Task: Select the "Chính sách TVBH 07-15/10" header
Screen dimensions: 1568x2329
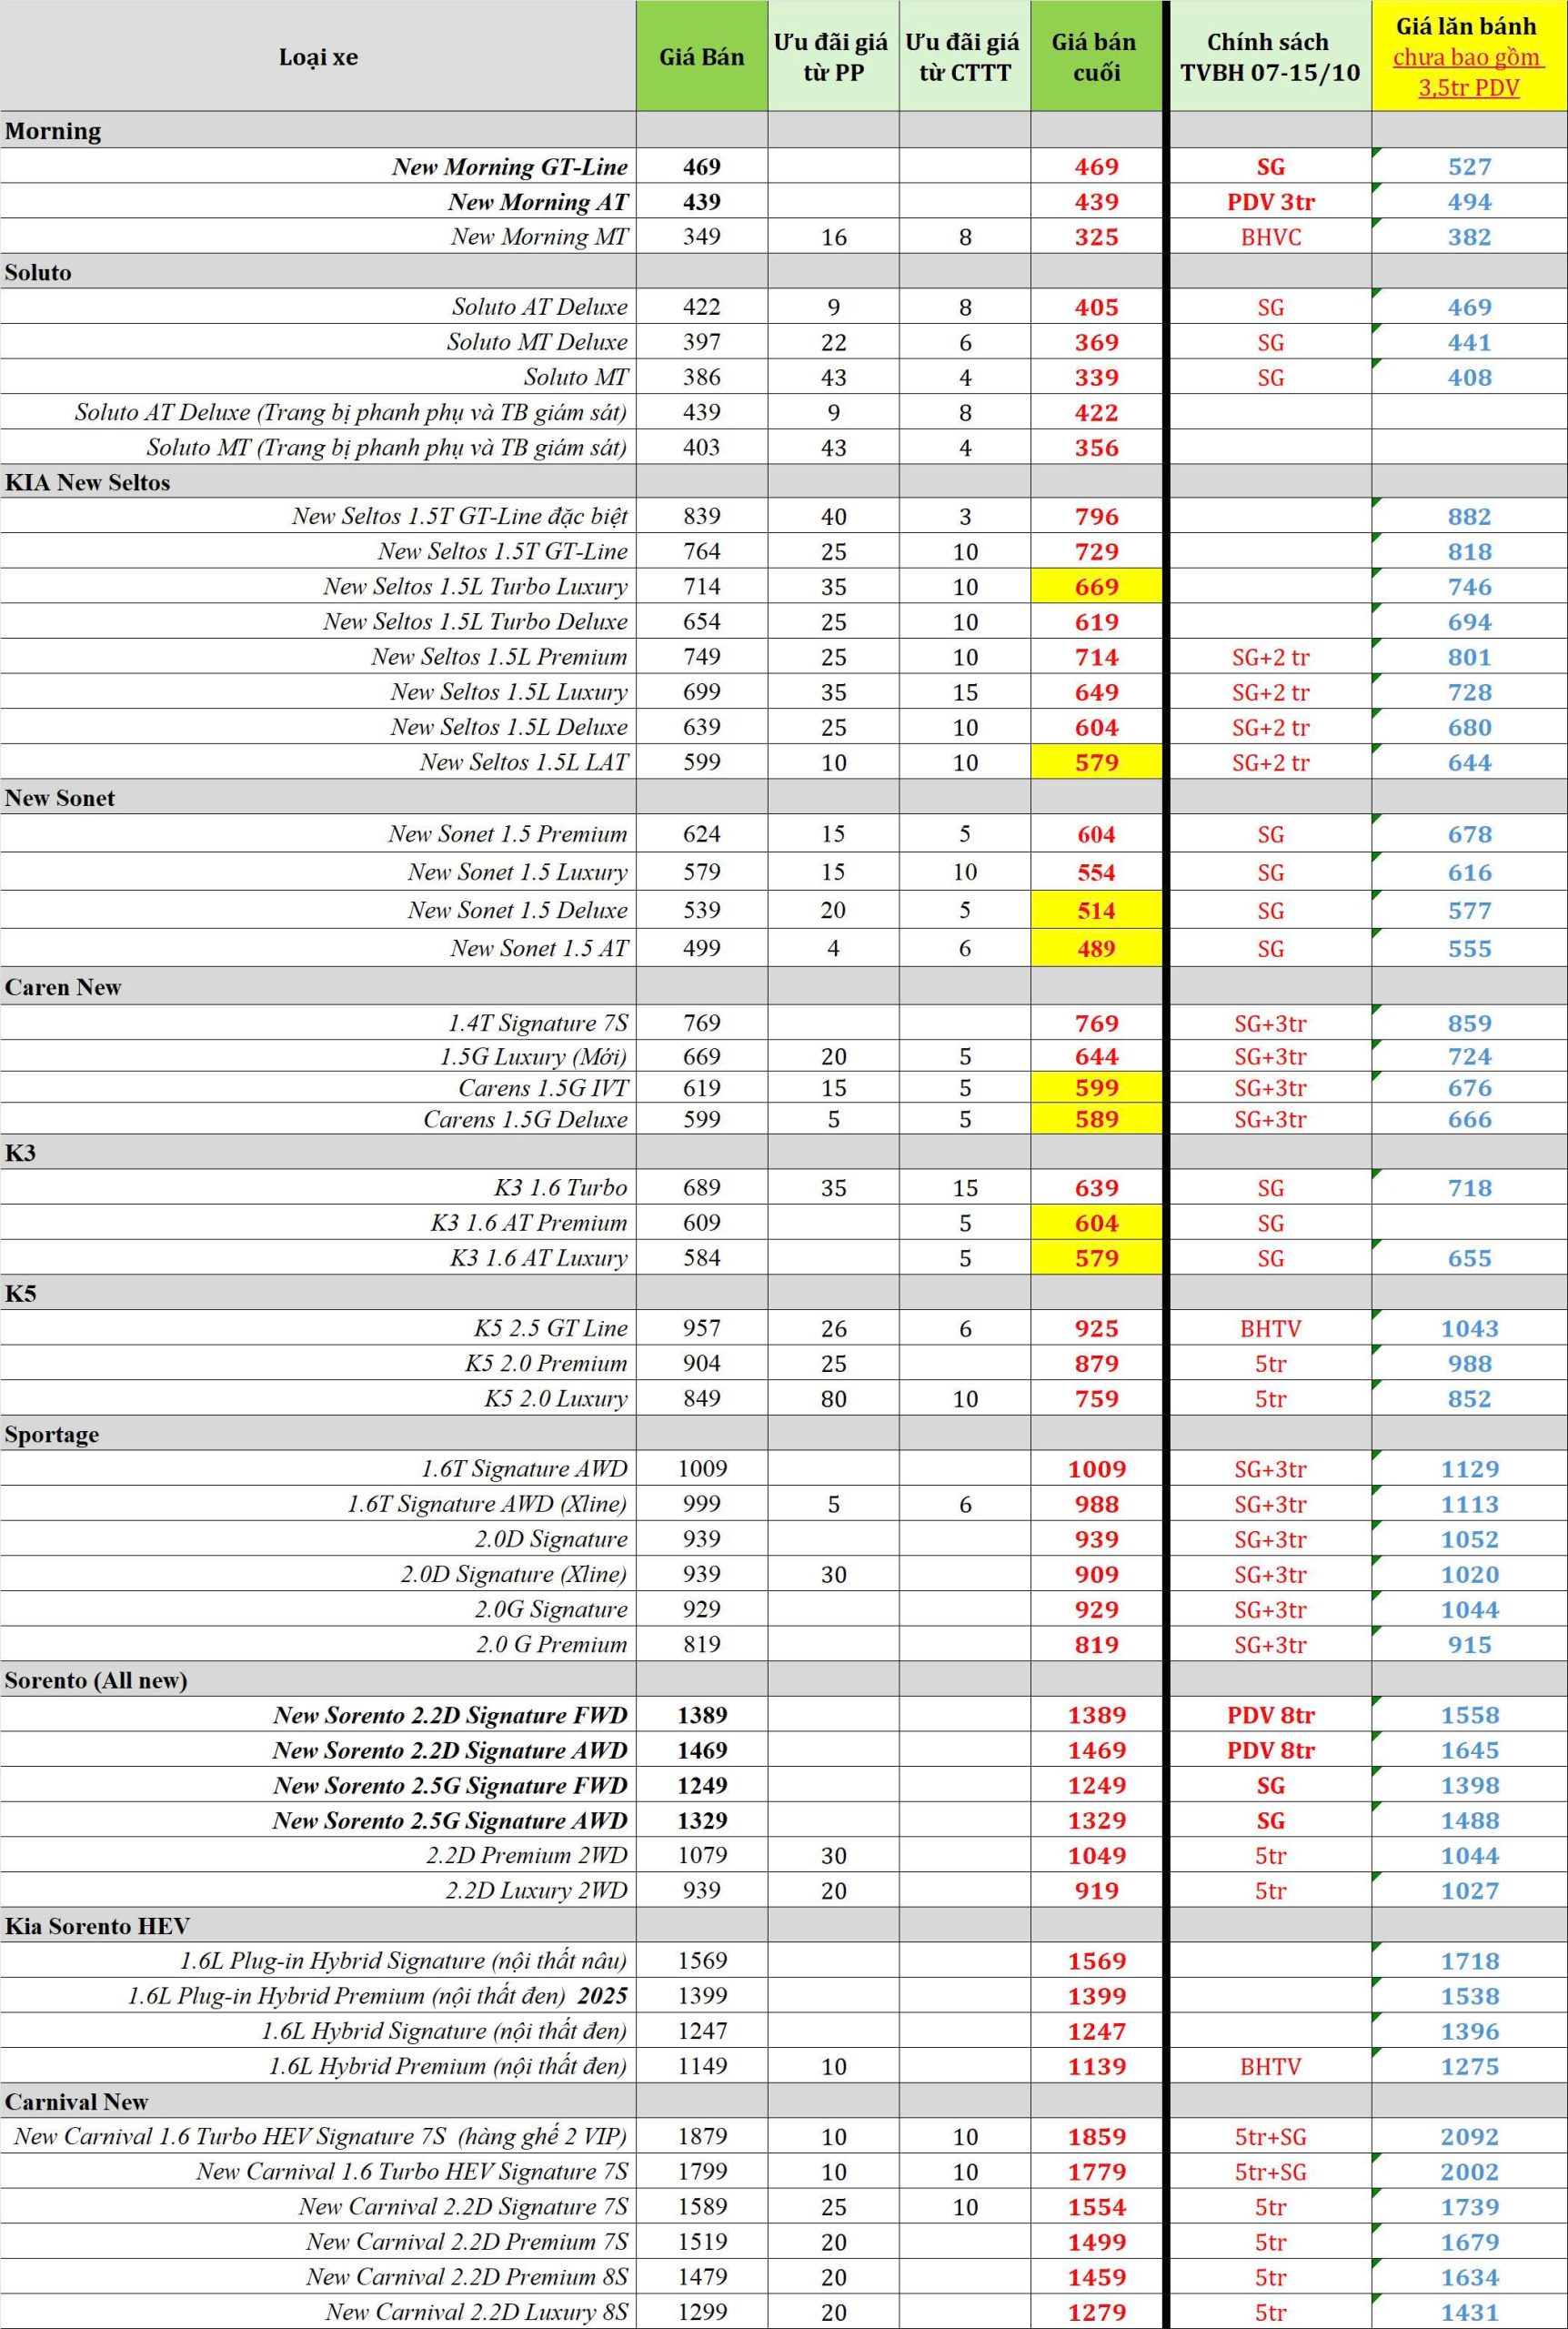Action: coord(1268,57)
